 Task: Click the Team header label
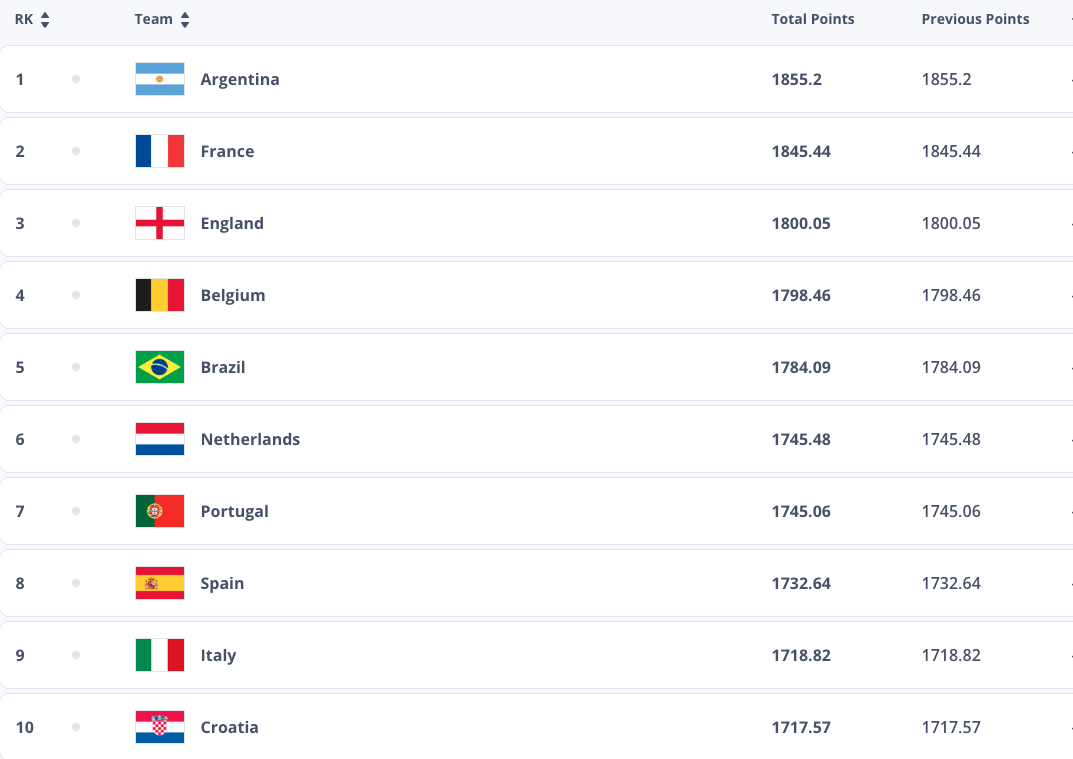click(153, 19)
